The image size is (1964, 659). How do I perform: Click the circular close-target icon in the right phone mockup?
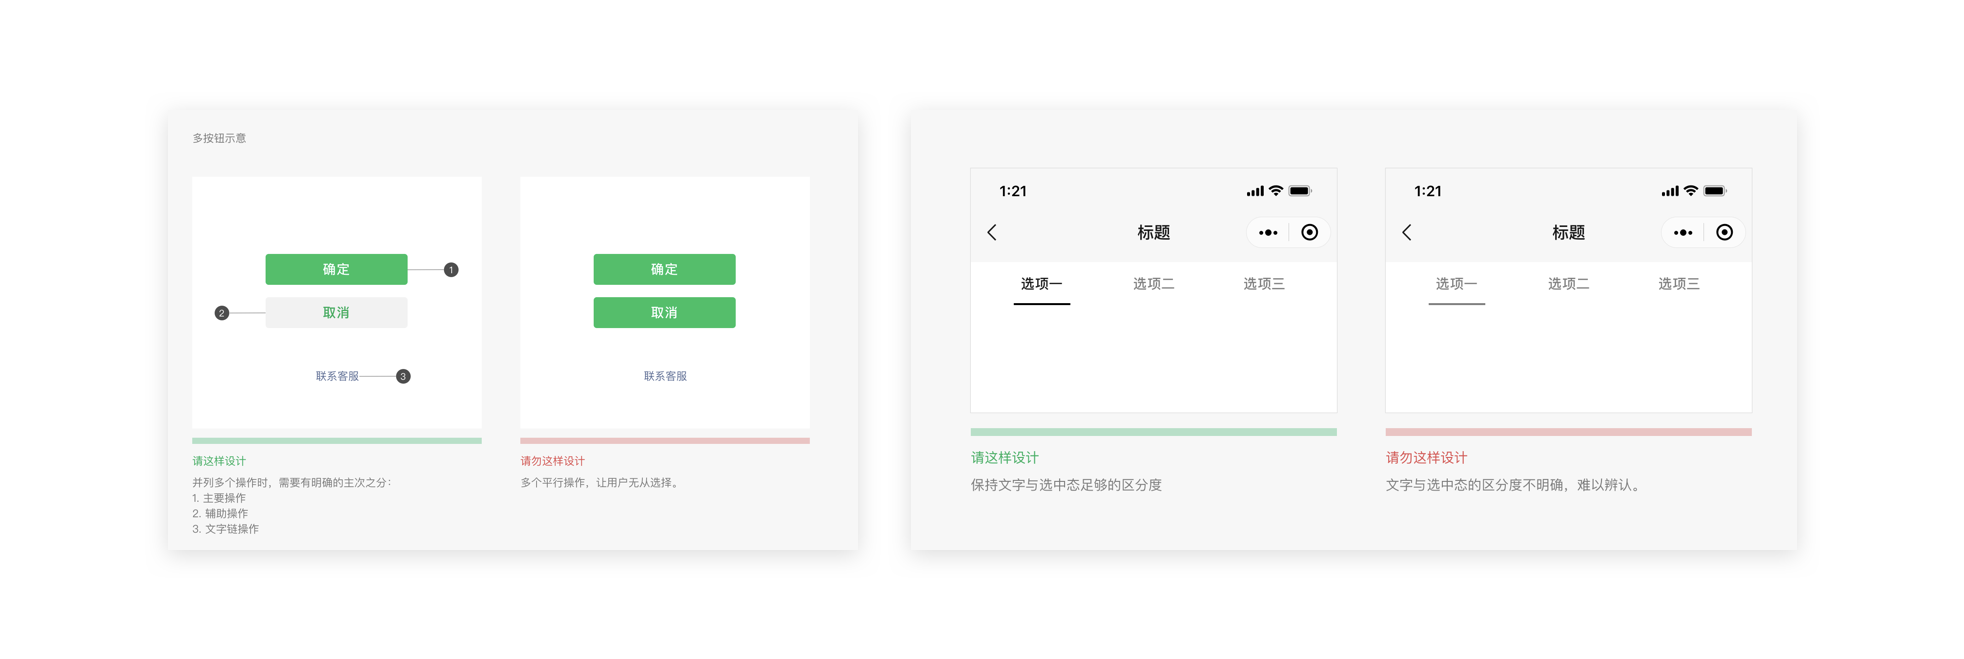coord(1725,233)
